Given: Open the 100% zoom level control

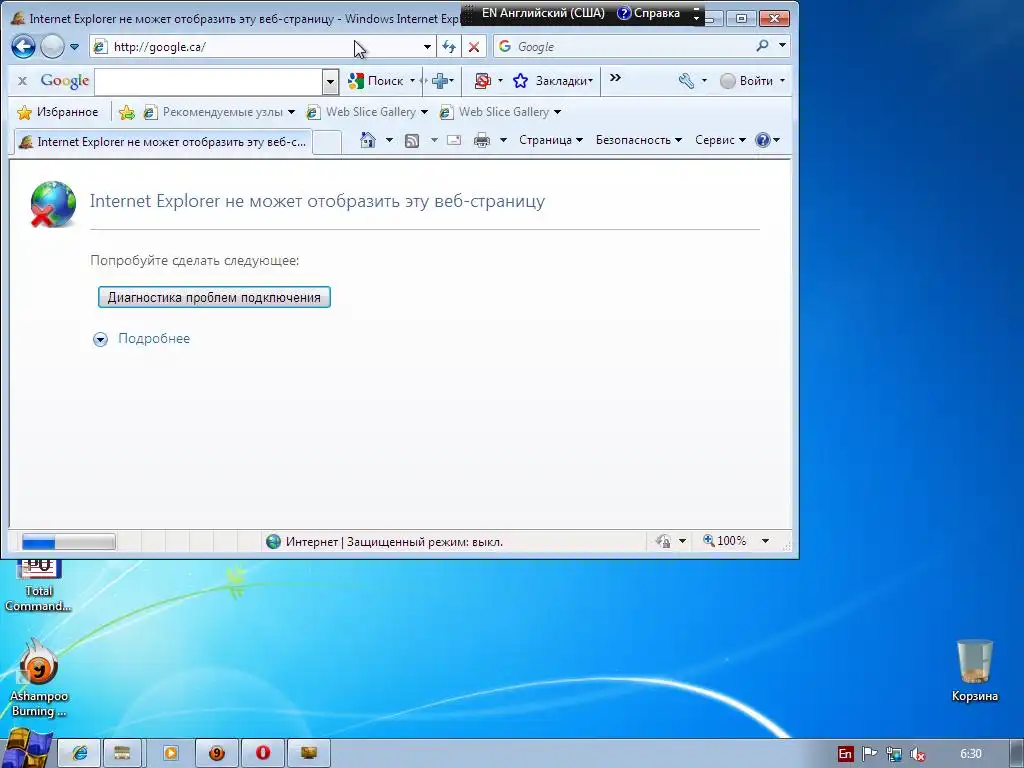Looking at the screenshot, I should (724, 541).
